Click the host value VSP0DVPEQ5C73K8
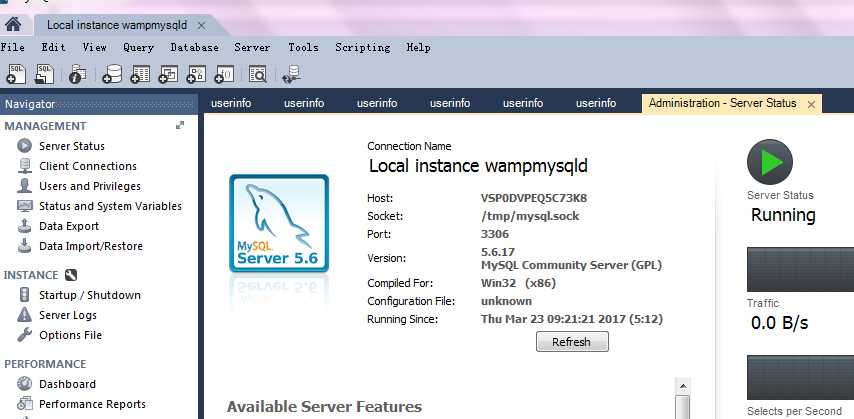 pyautogui.click(x=534, y=198)
